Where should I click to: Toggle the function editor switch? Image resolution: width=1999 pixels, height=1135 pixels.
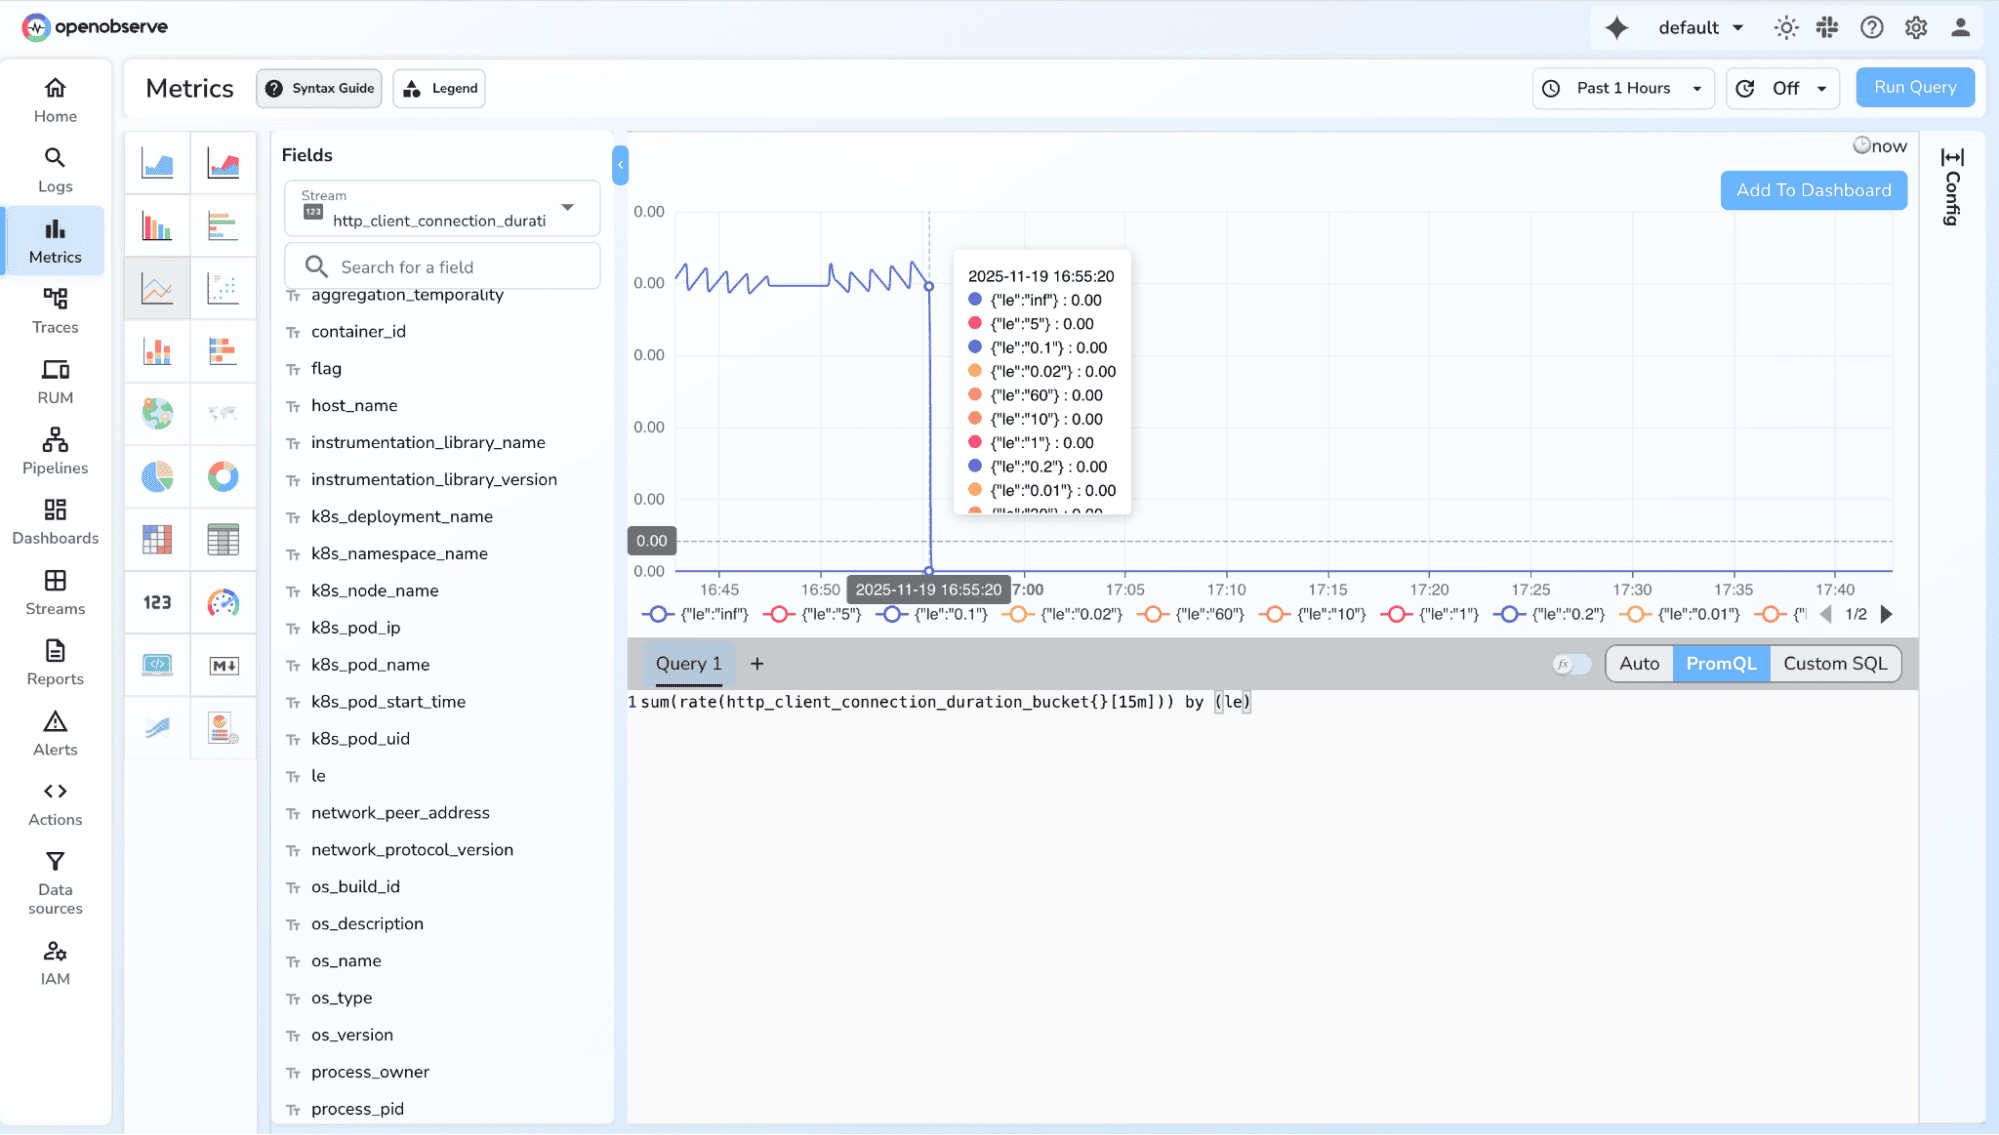click(x=1571, y=664)
